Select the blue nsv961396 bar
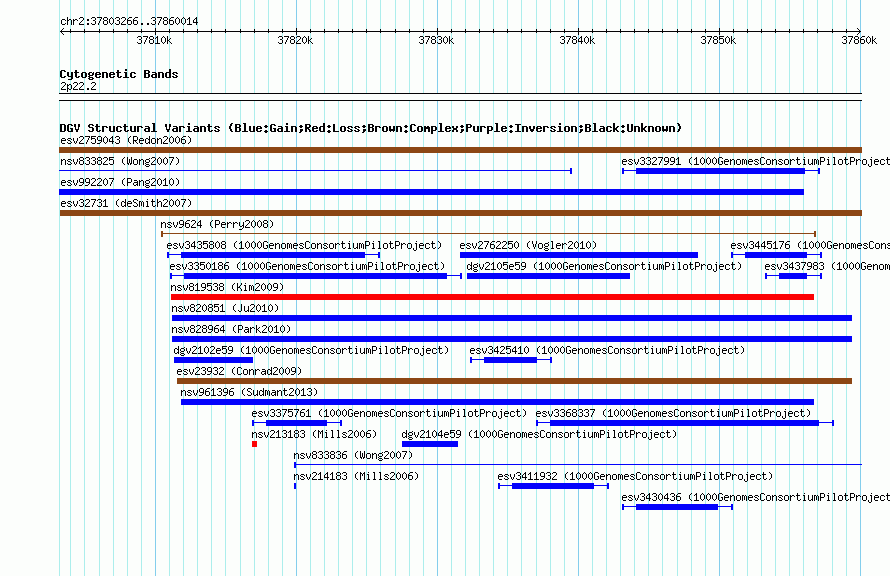This screenshot has width=890, height=576. coord(497,402)
